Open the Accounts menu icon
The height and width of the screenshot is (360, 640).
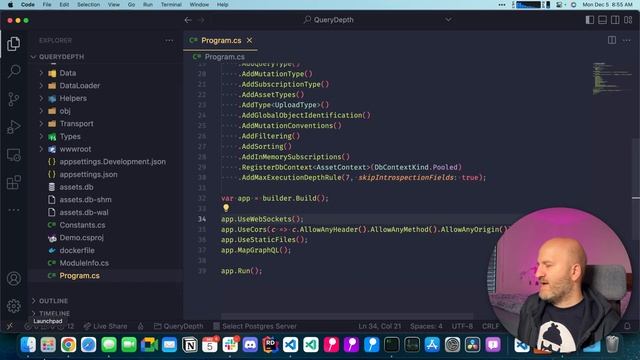(13, 278)
